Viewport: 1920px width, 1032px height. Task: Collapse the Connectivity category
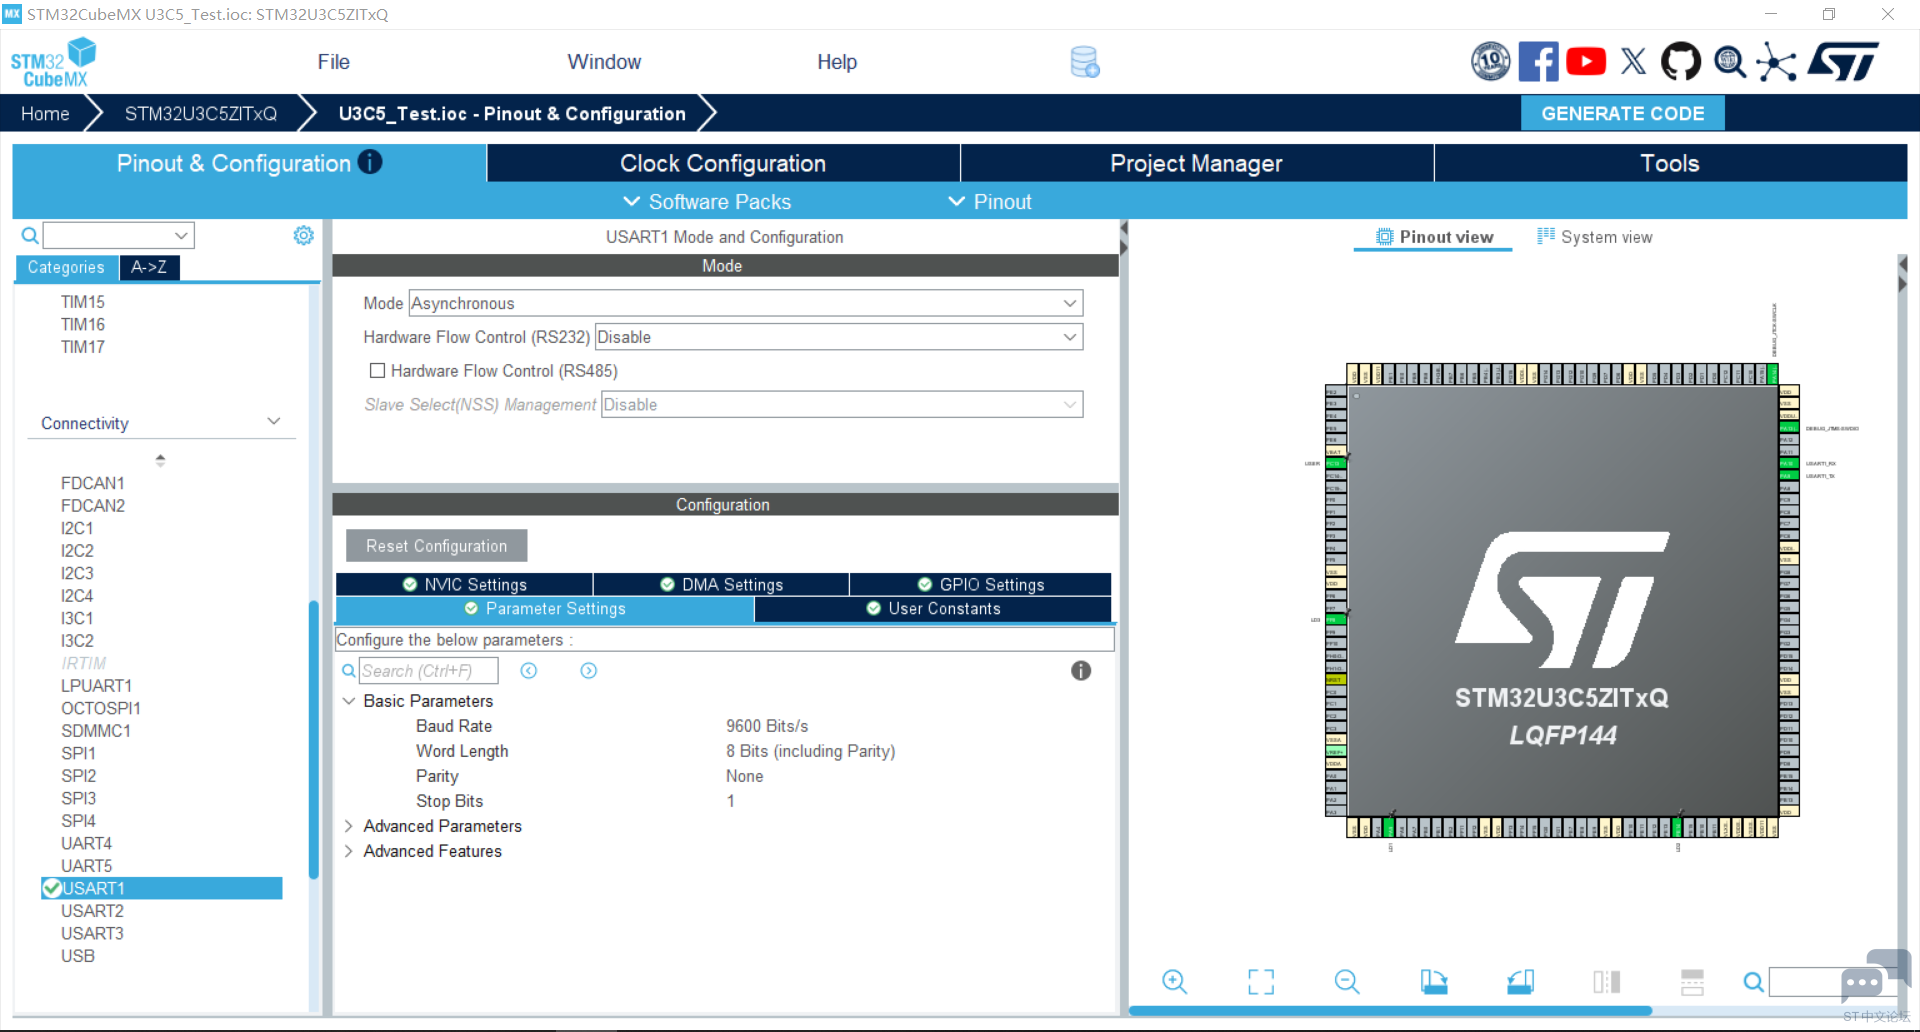(273, 422)
